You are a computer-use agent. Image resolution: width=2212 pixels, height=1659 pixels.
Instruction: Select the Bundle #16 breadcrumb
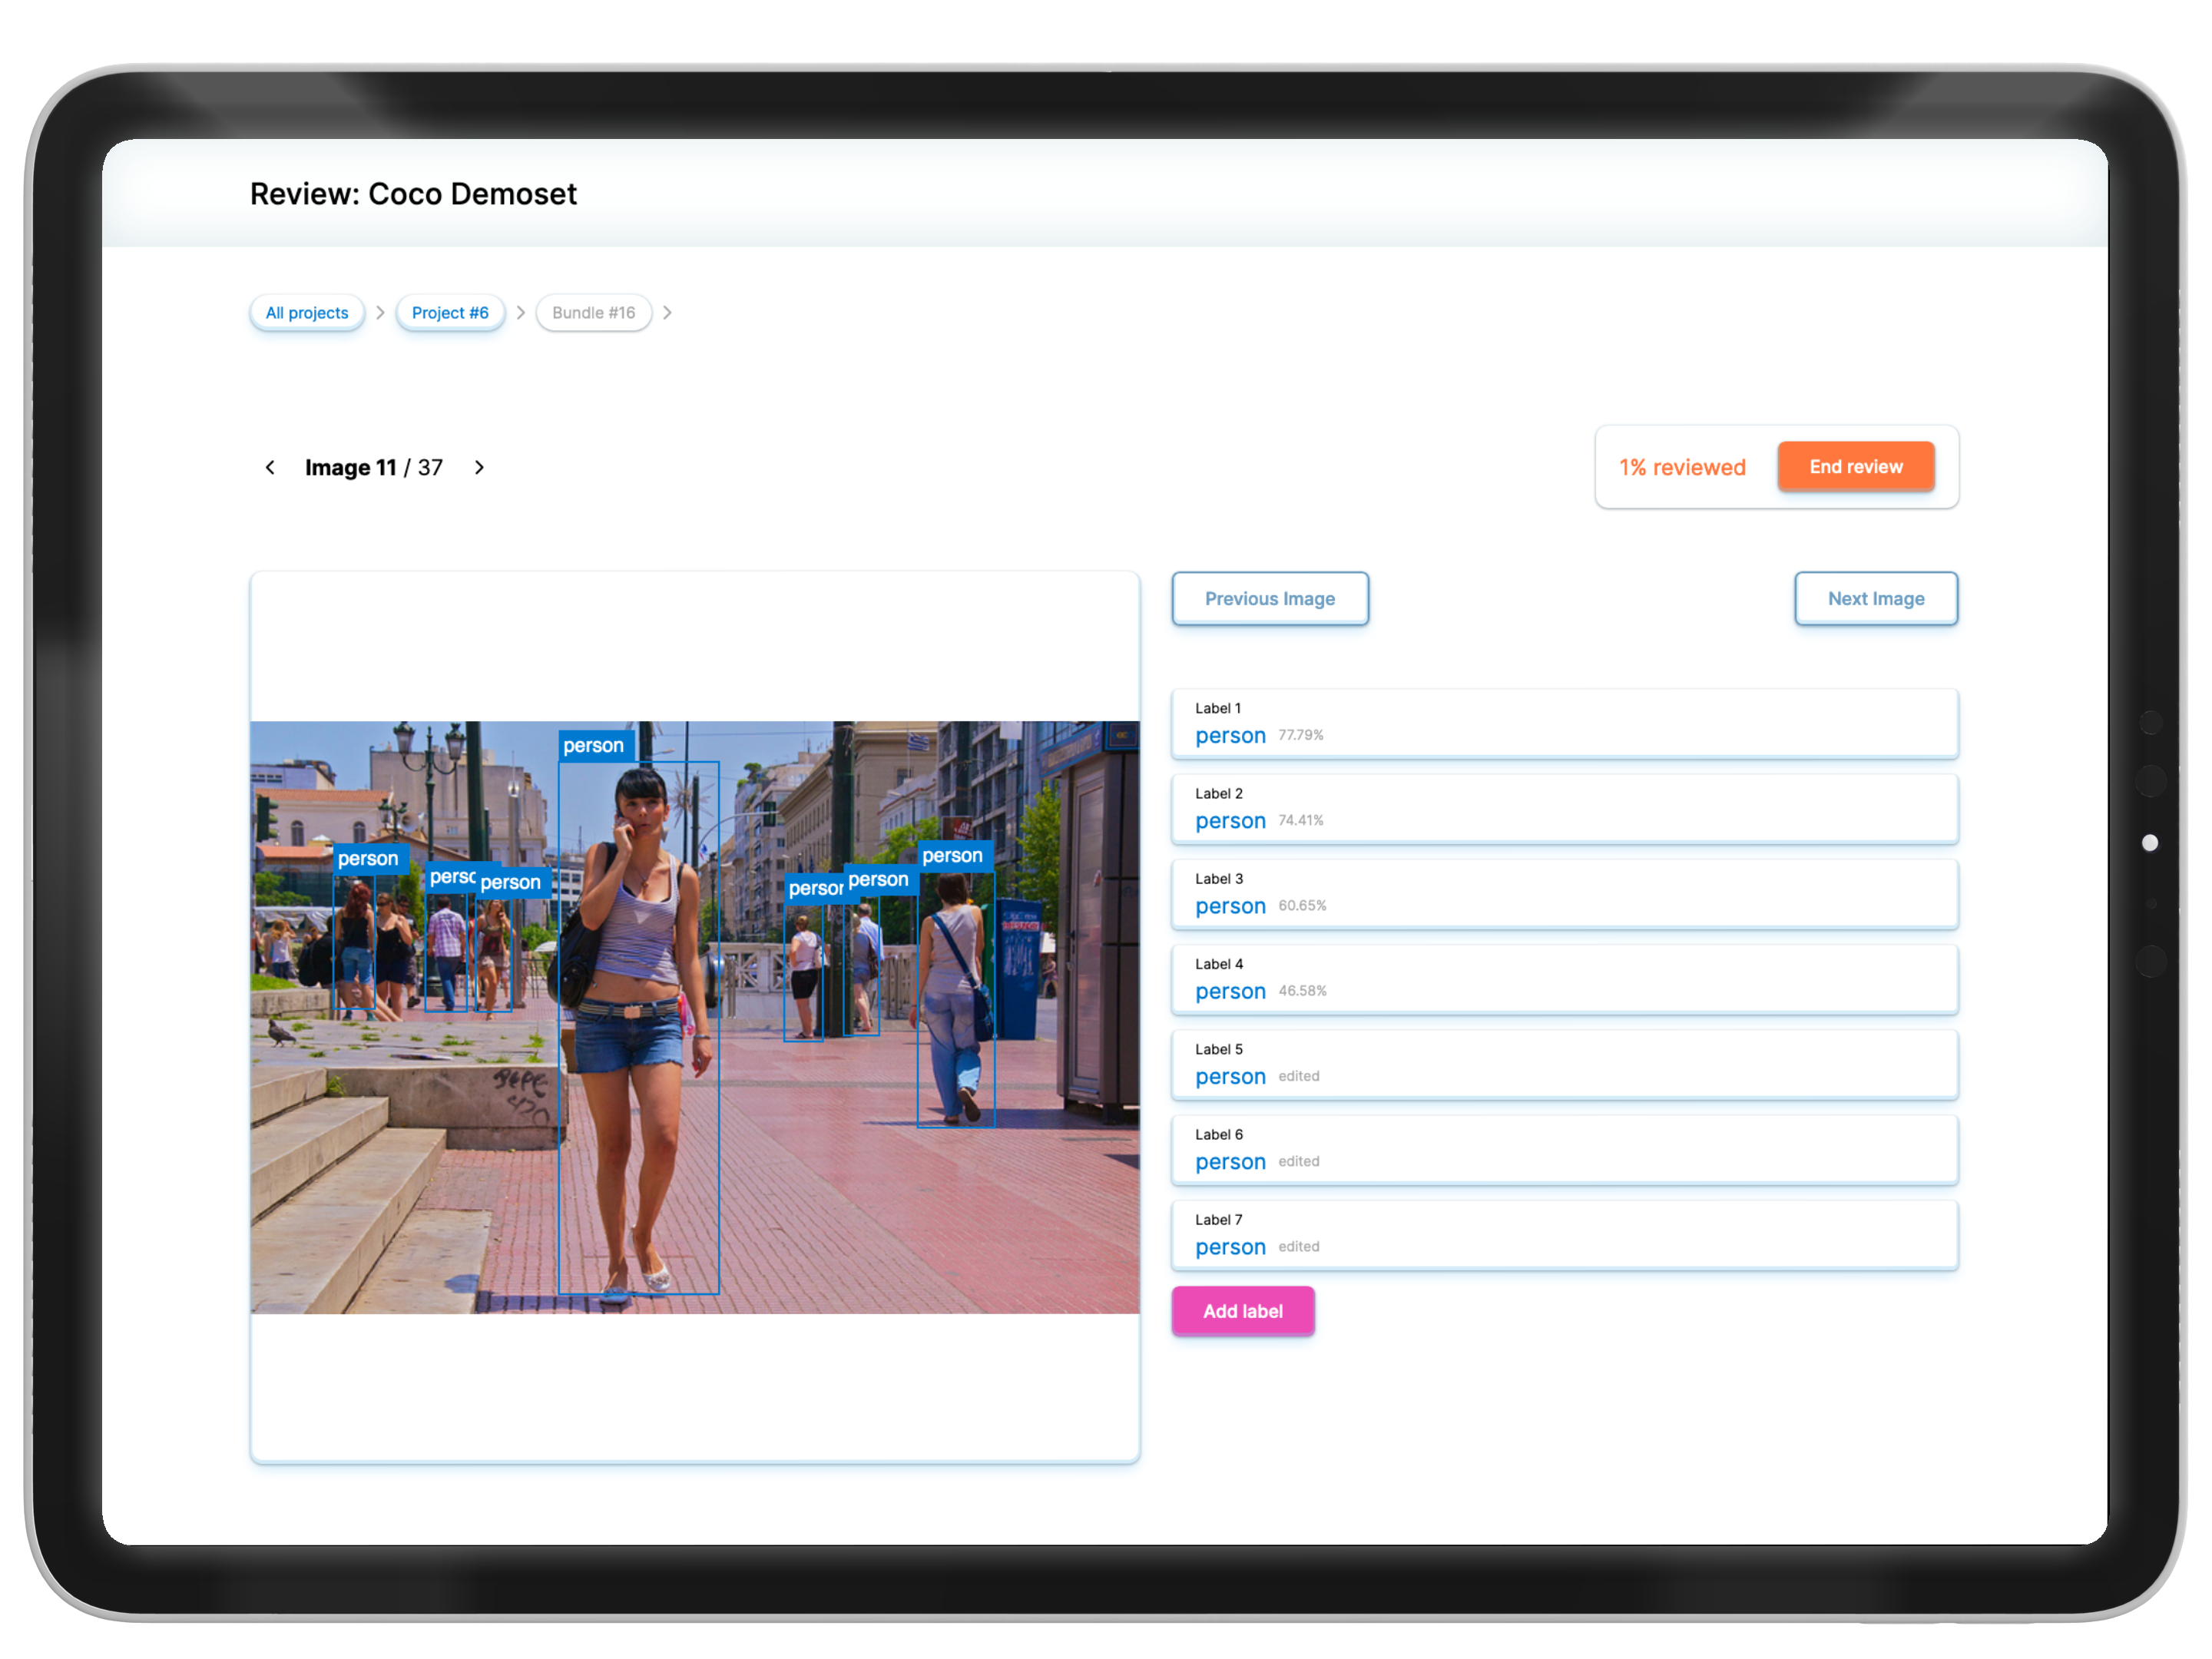coord(593,313)
